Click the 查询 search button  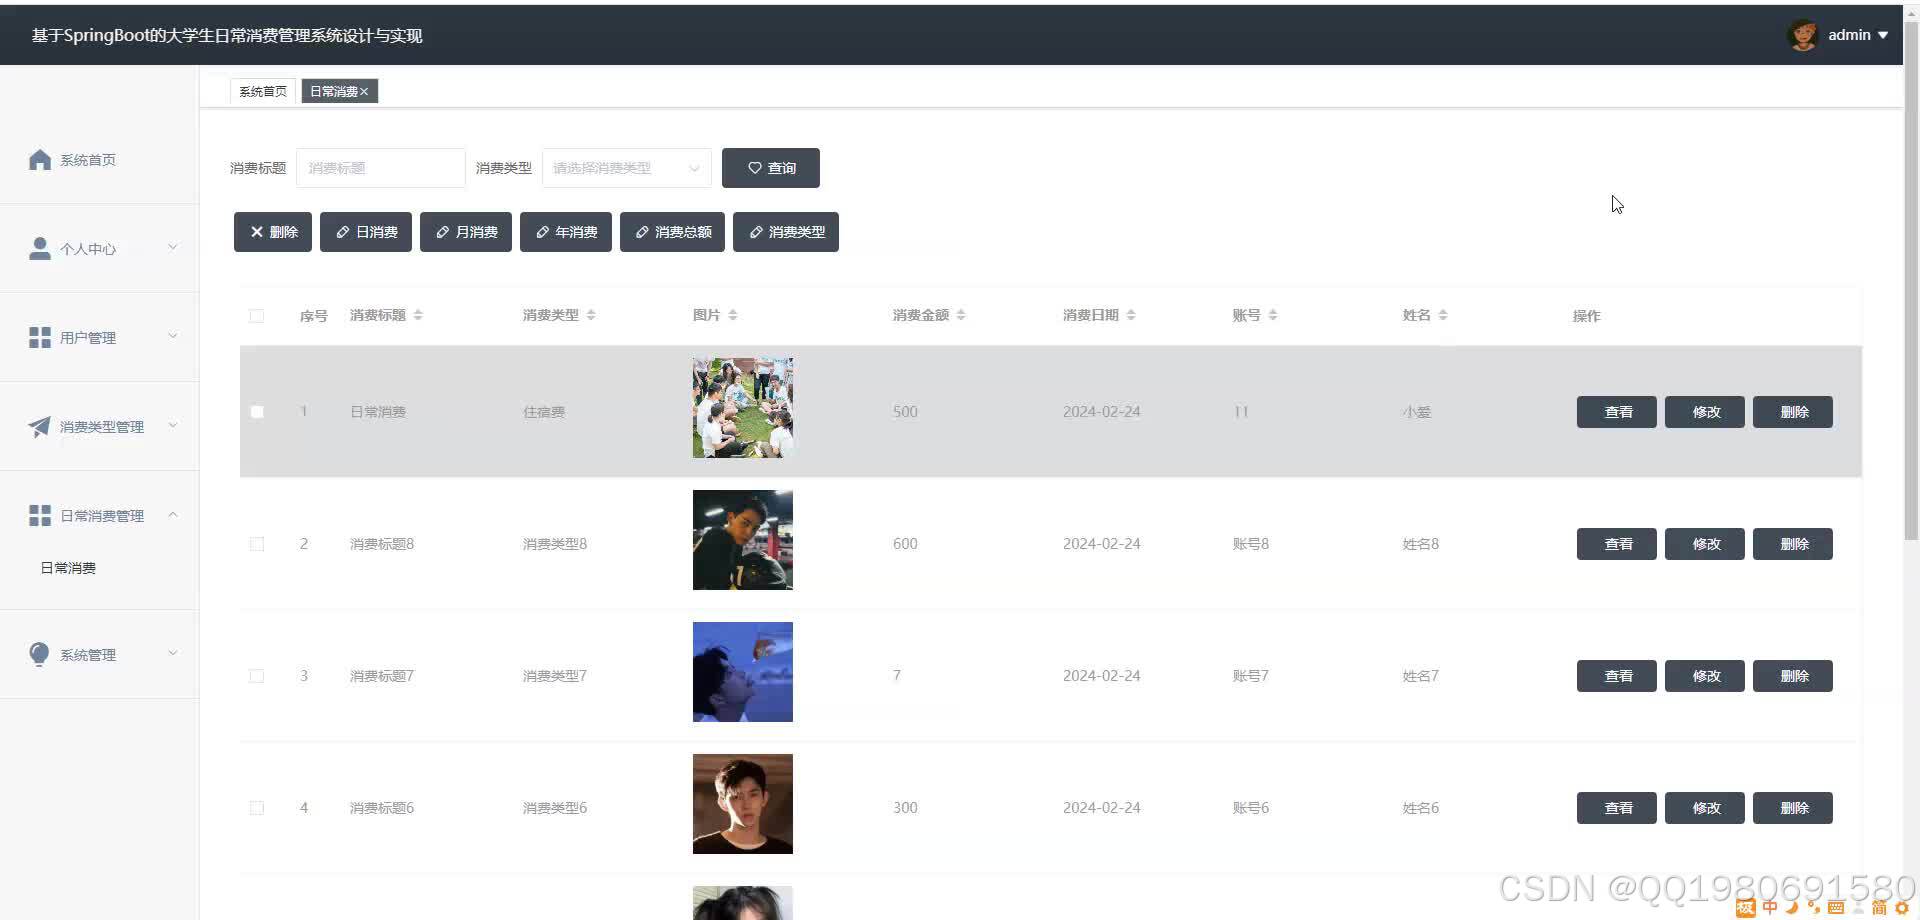coord(771,168)
